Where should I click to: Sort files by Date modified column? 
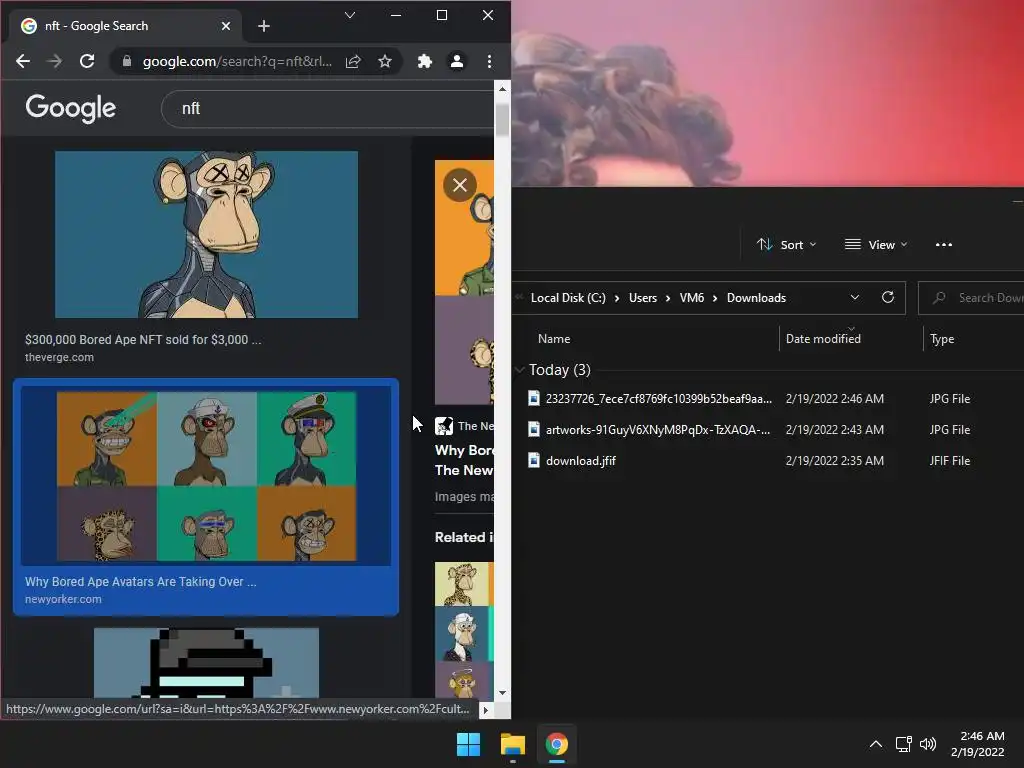click(x=823, y=339)
